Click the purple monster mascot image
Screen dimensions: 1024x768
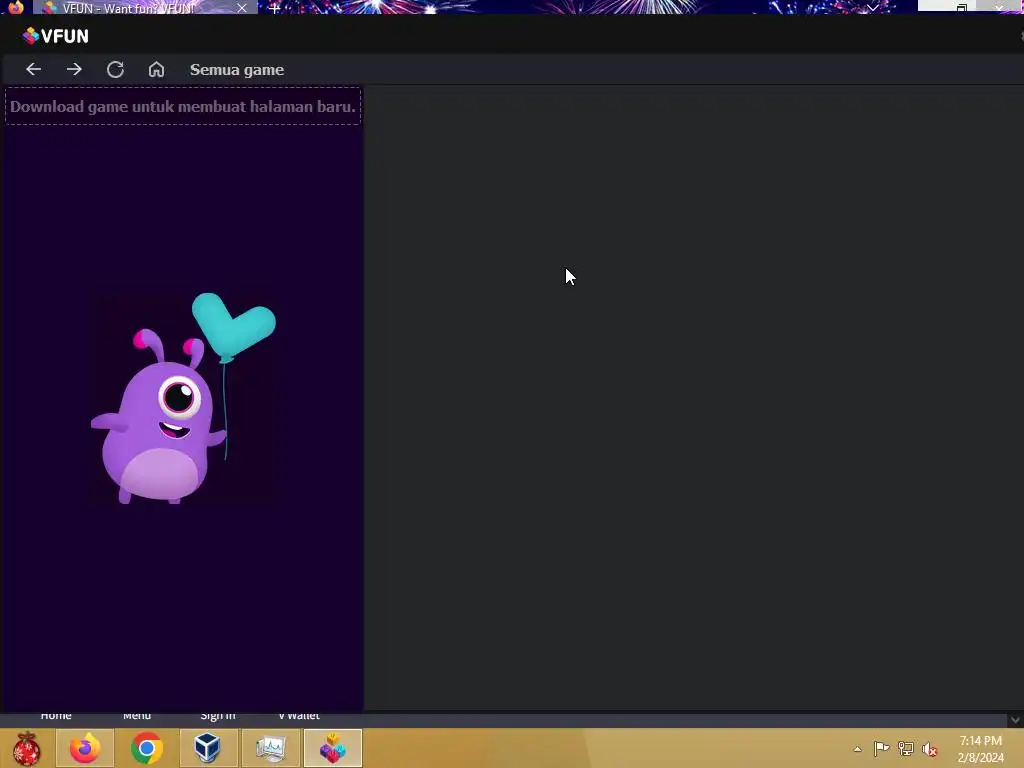coord(184,398)
